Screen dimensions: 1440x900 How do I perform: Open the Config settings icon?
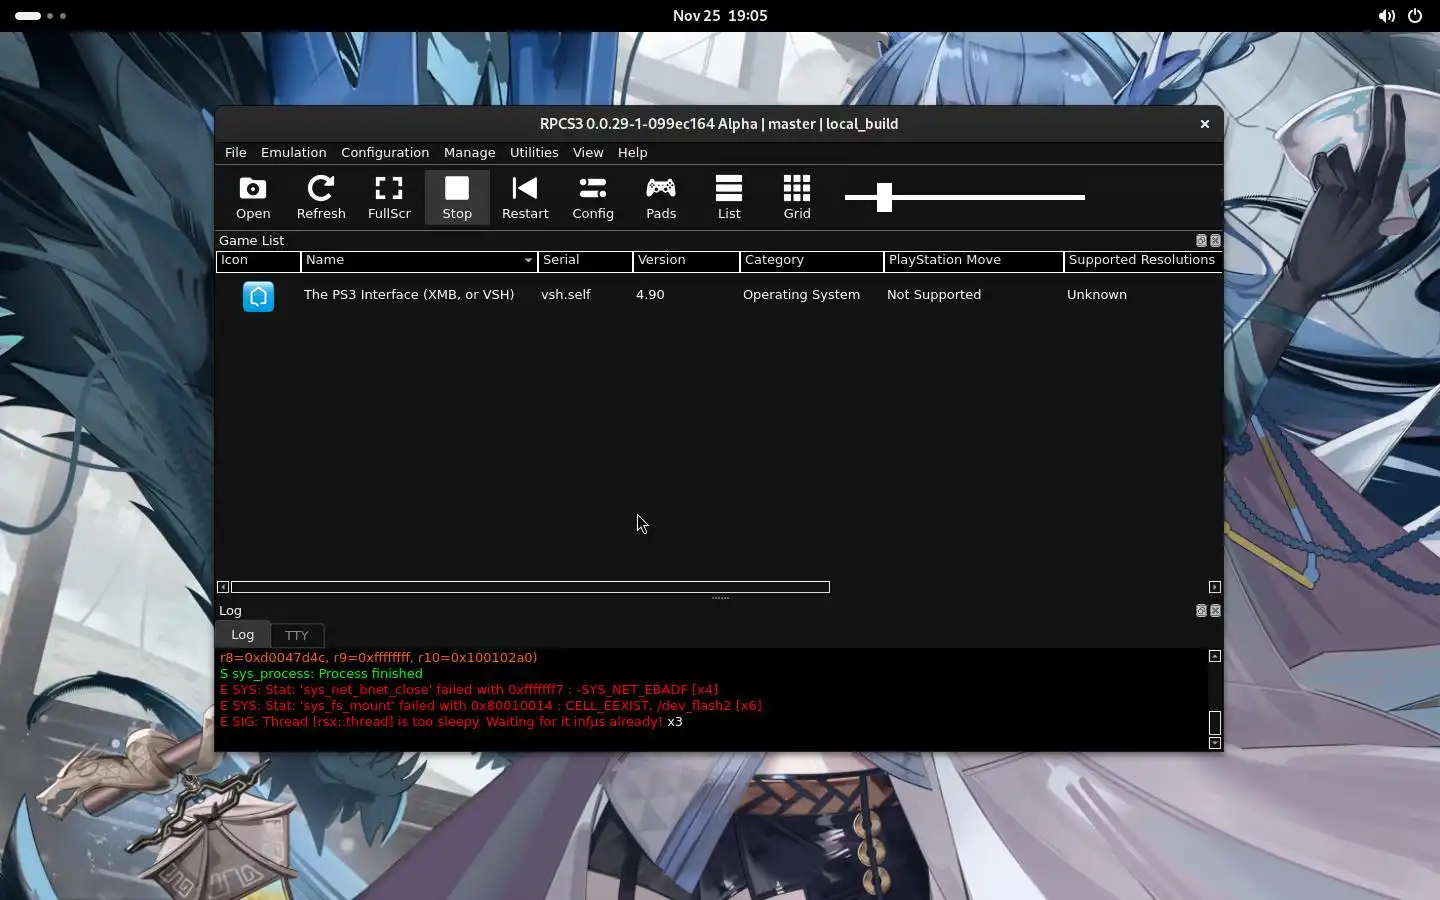pos(593,197)
